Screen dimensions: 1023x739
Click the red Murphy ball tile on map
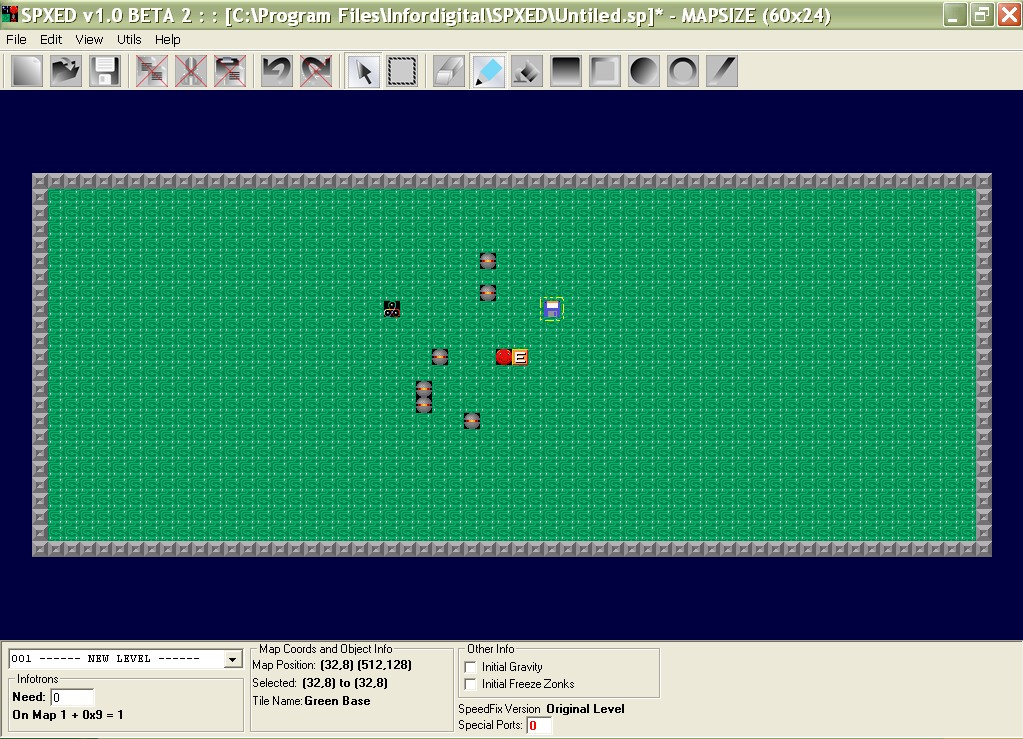pyautogui.click(x=504, y=357)
